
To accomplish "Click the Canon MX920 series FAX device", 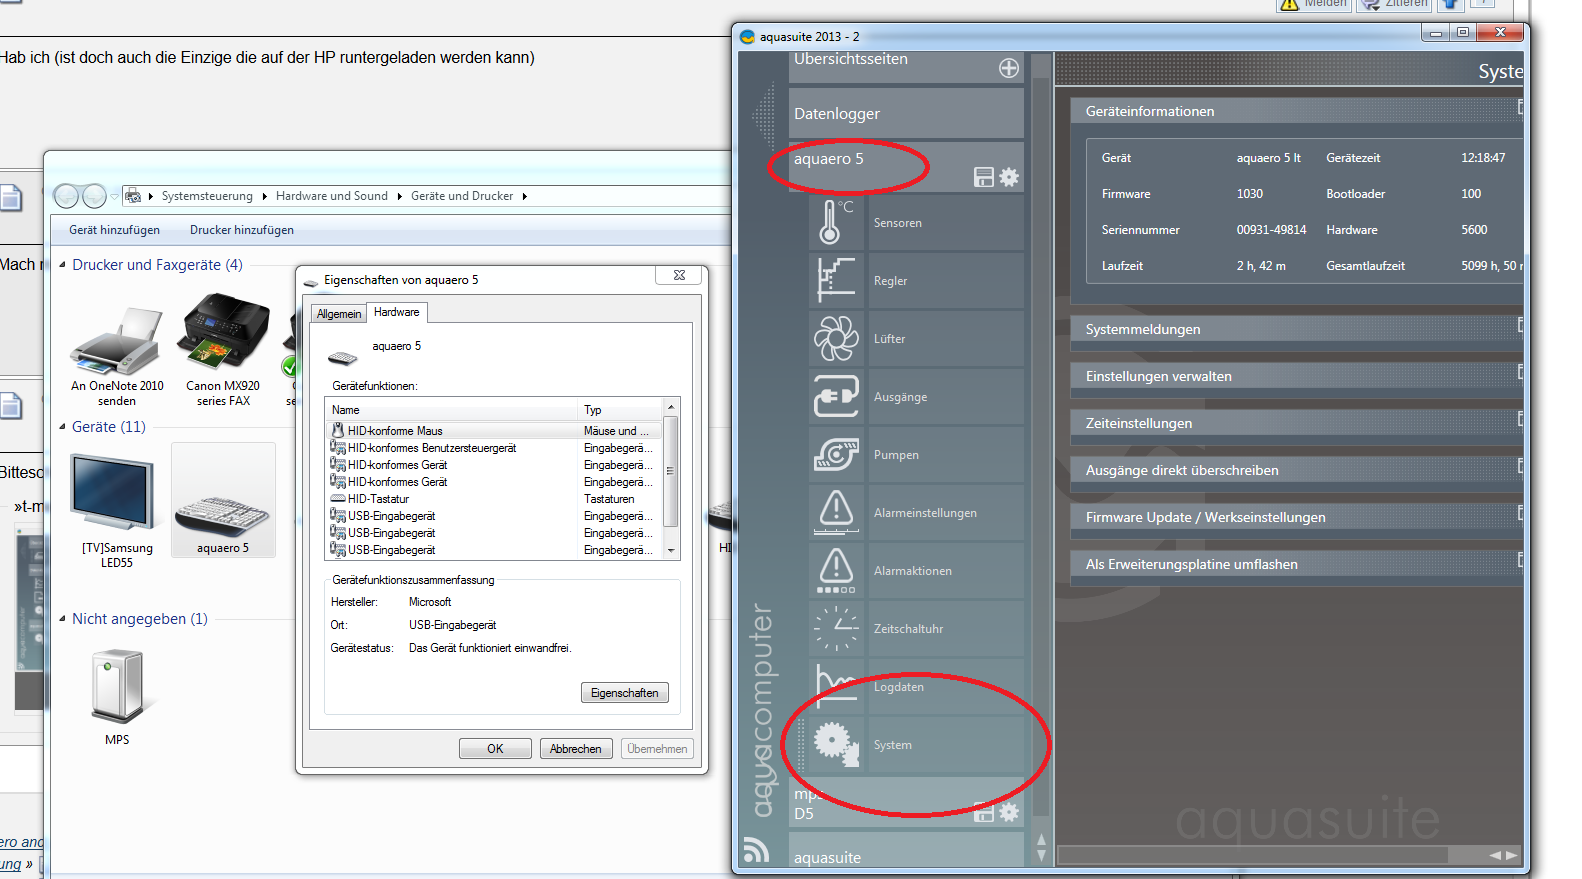I will (222, 350).
